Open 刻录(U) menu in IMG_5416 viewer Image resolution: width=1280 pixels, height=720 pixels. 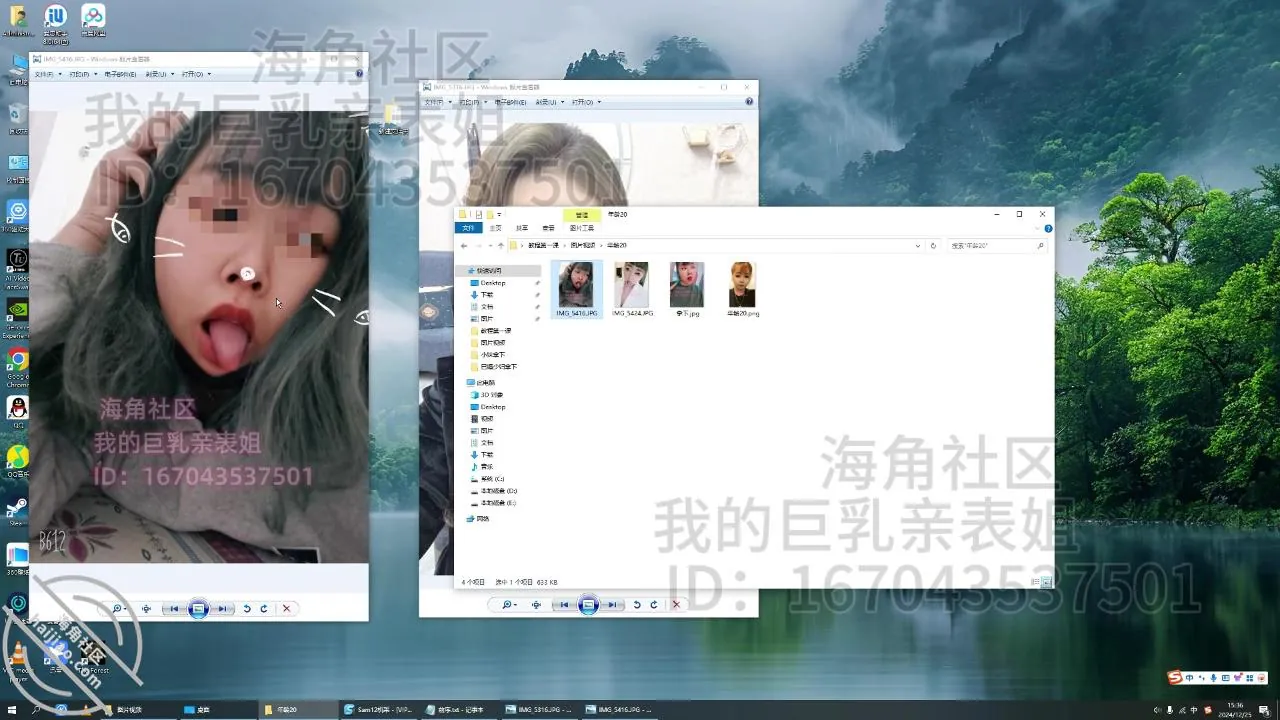[158, 74]
